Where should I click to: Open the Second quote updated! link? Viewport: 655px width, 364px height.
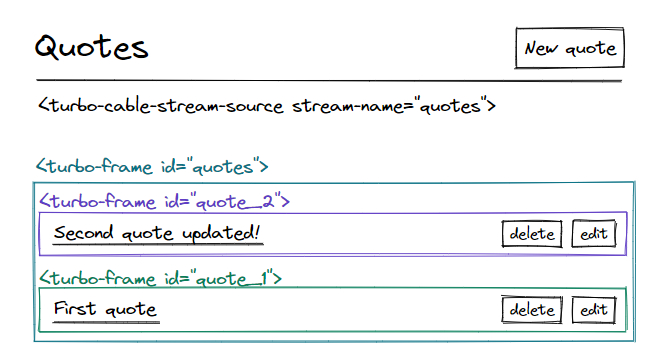tap(157, 233)
